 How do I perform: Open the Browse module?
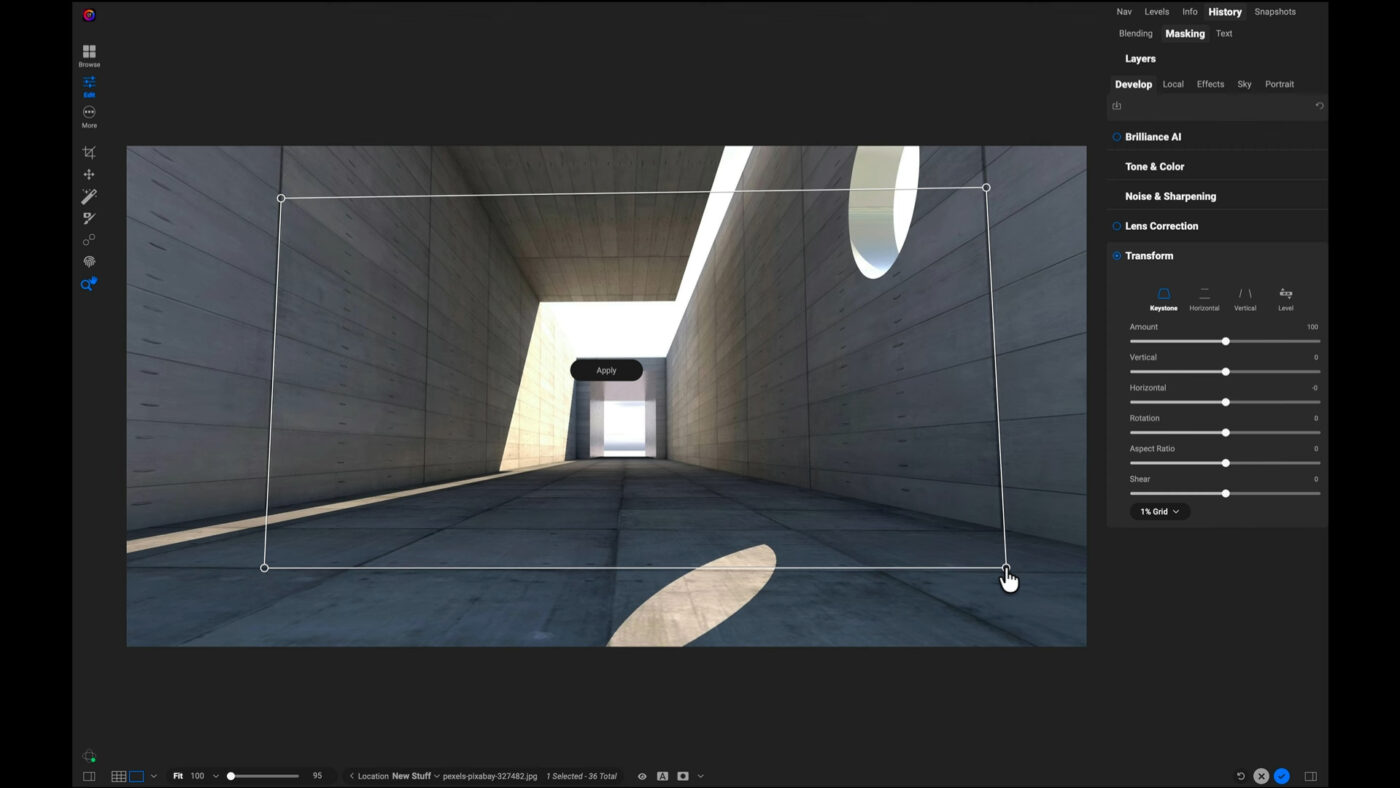(89, 55)
